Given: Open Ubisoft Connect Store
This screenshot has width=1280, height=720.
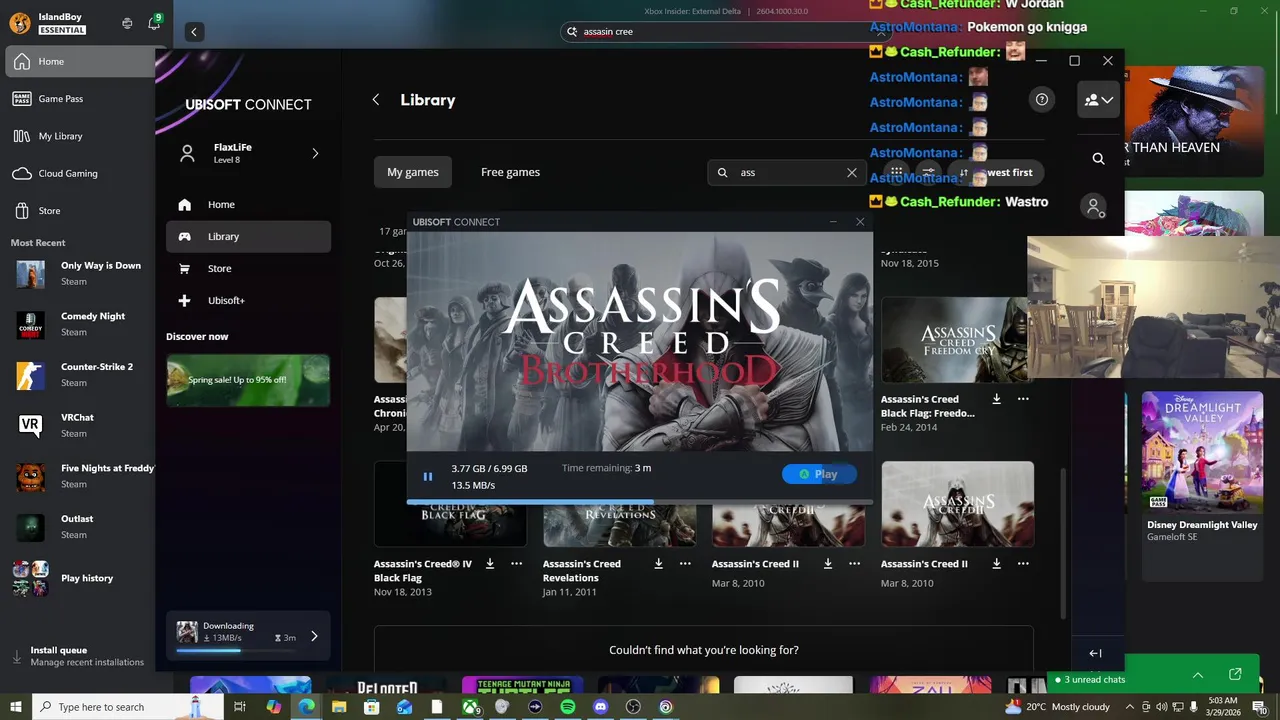Looking at the screenshot, I should point(248,268).
